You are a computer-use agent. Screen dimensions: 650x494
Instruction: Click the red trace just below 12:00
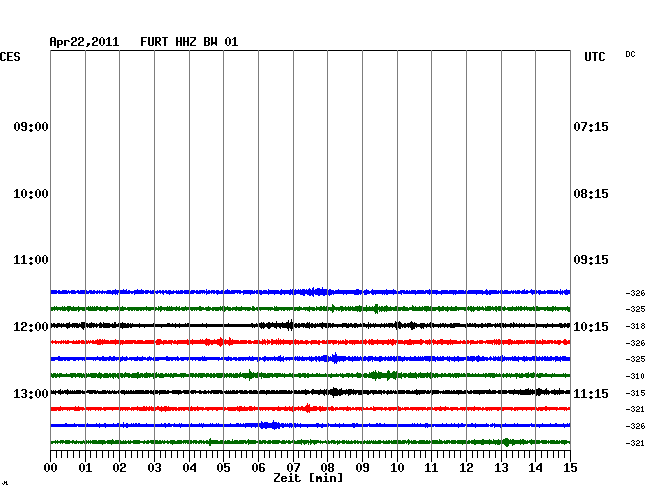point(310,342)
